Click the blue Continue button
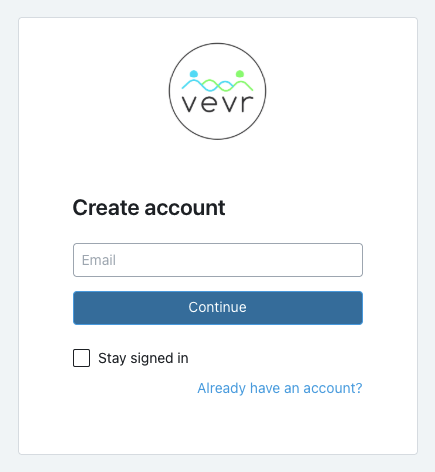This screenshot has height=472, width=435. tap(218, 308)
